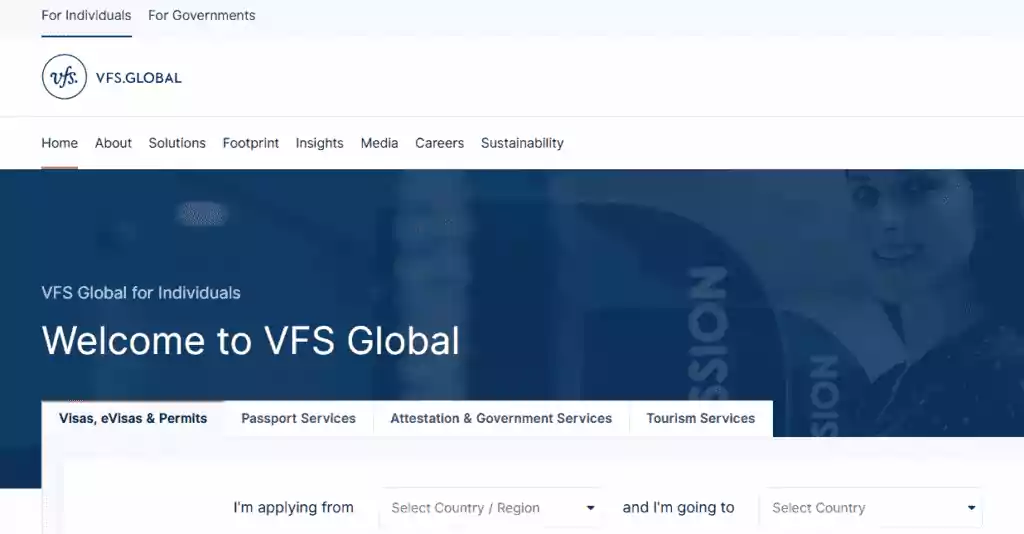Open the destination Select Country dropdown
Viewport: 1024px width, 534px height.
click(871, 508)
